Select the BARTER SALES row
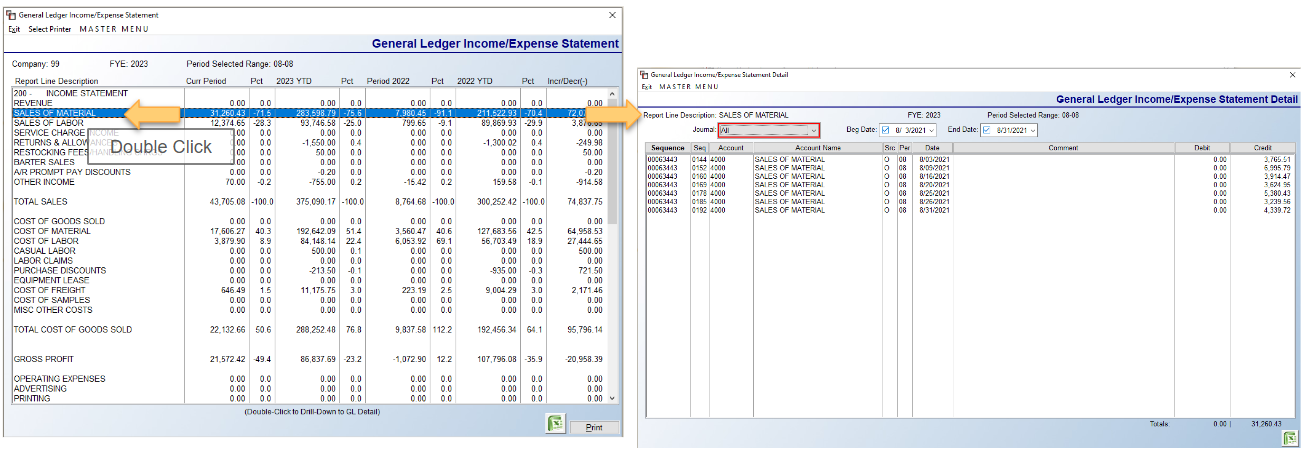This screenshot has width=1304, height=453. coord(310,162)
